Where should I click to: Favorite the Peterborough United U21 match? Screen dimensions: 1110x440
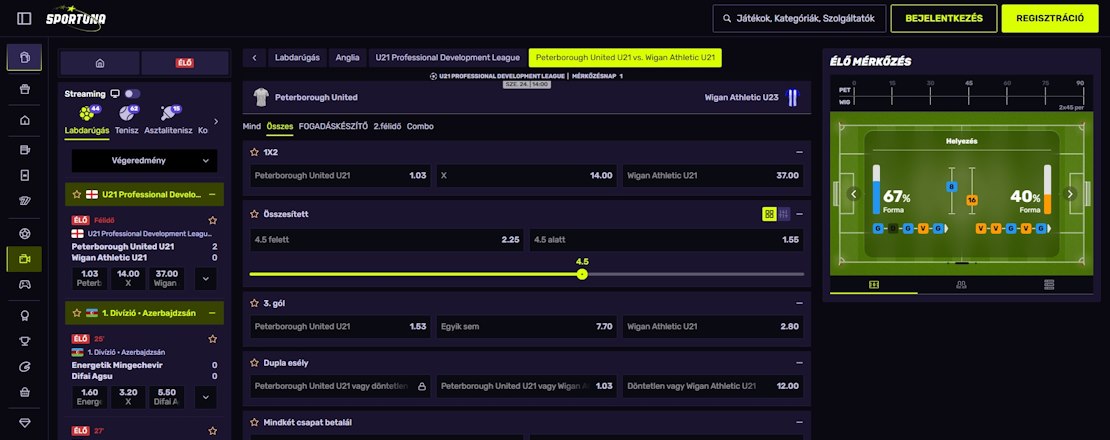(x=212, y=220)
